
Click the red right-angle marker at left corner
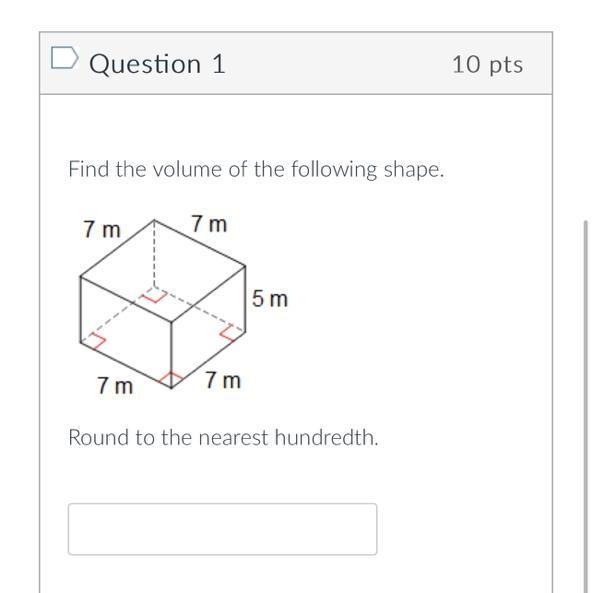pos(94,342)
